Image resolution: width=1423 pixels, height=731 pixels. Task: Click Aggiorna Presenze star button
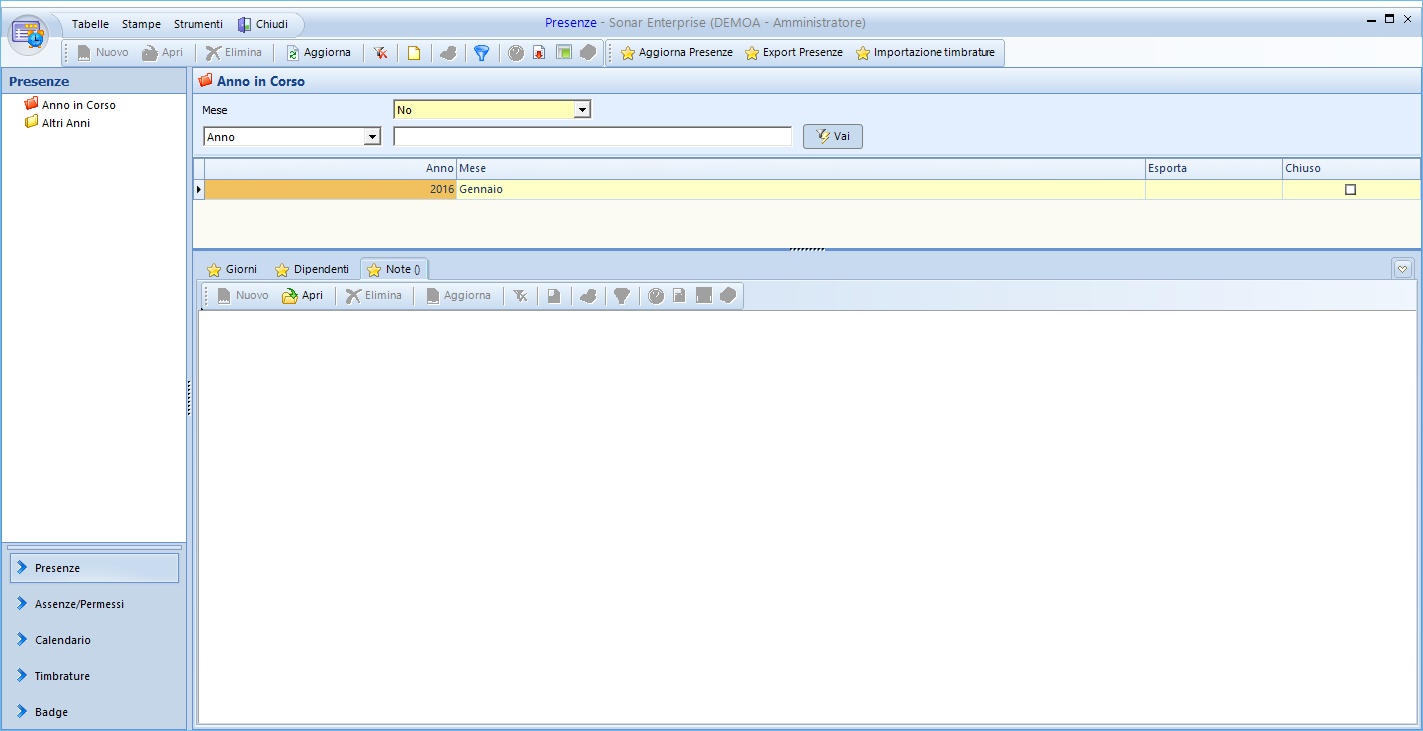(x=677, y=53)
